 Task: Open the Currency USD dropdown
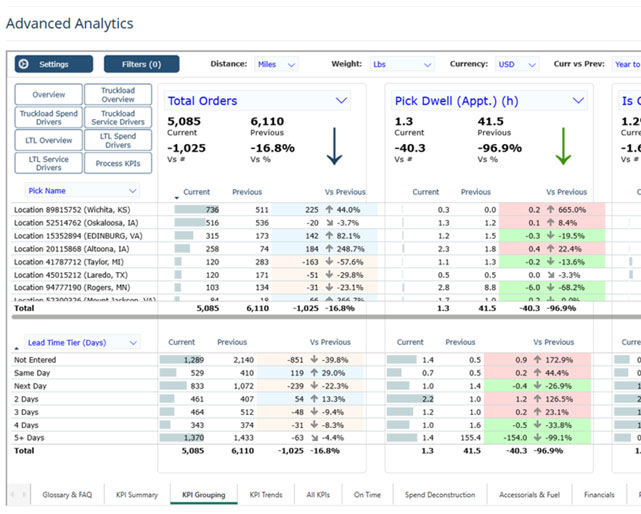(x=514, y=64)
